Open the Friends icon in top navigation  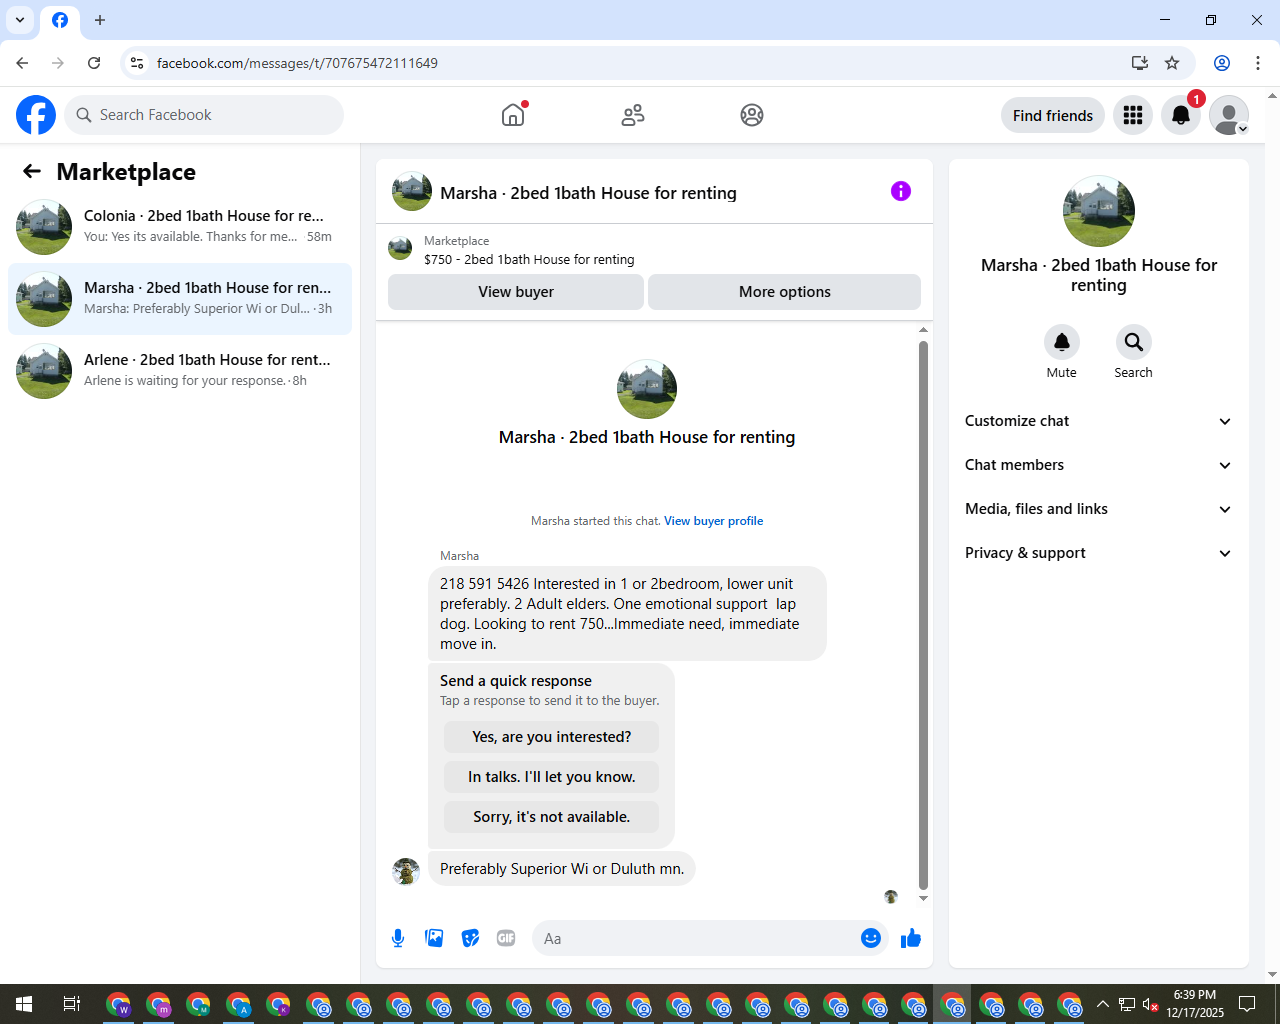click(x=633, y=115)
